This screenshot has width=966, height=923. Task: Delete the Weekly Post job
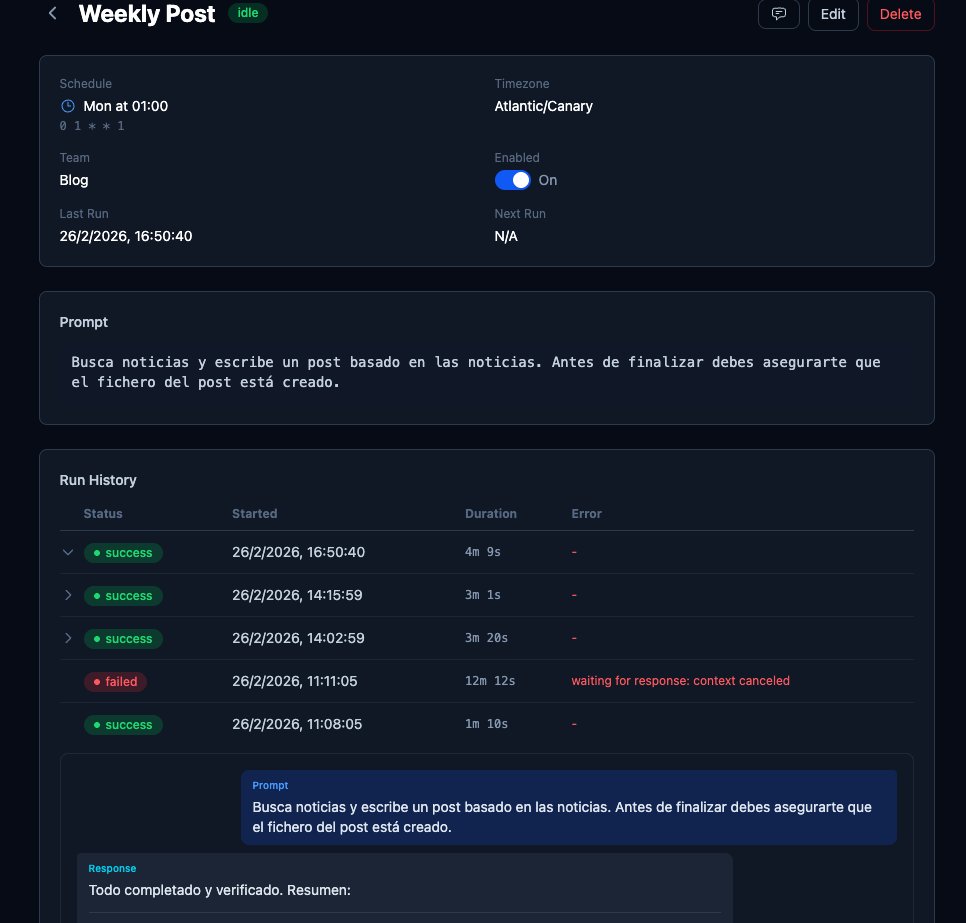pos(900,14)
